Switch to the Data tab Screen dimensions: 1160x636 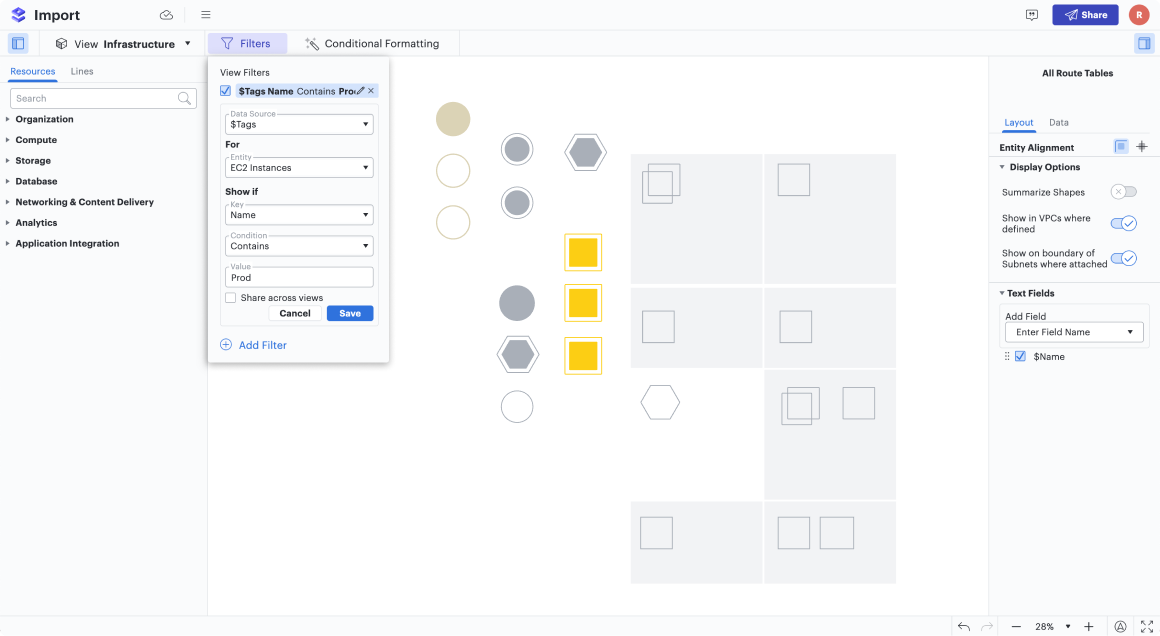(x=1058, y=123)
